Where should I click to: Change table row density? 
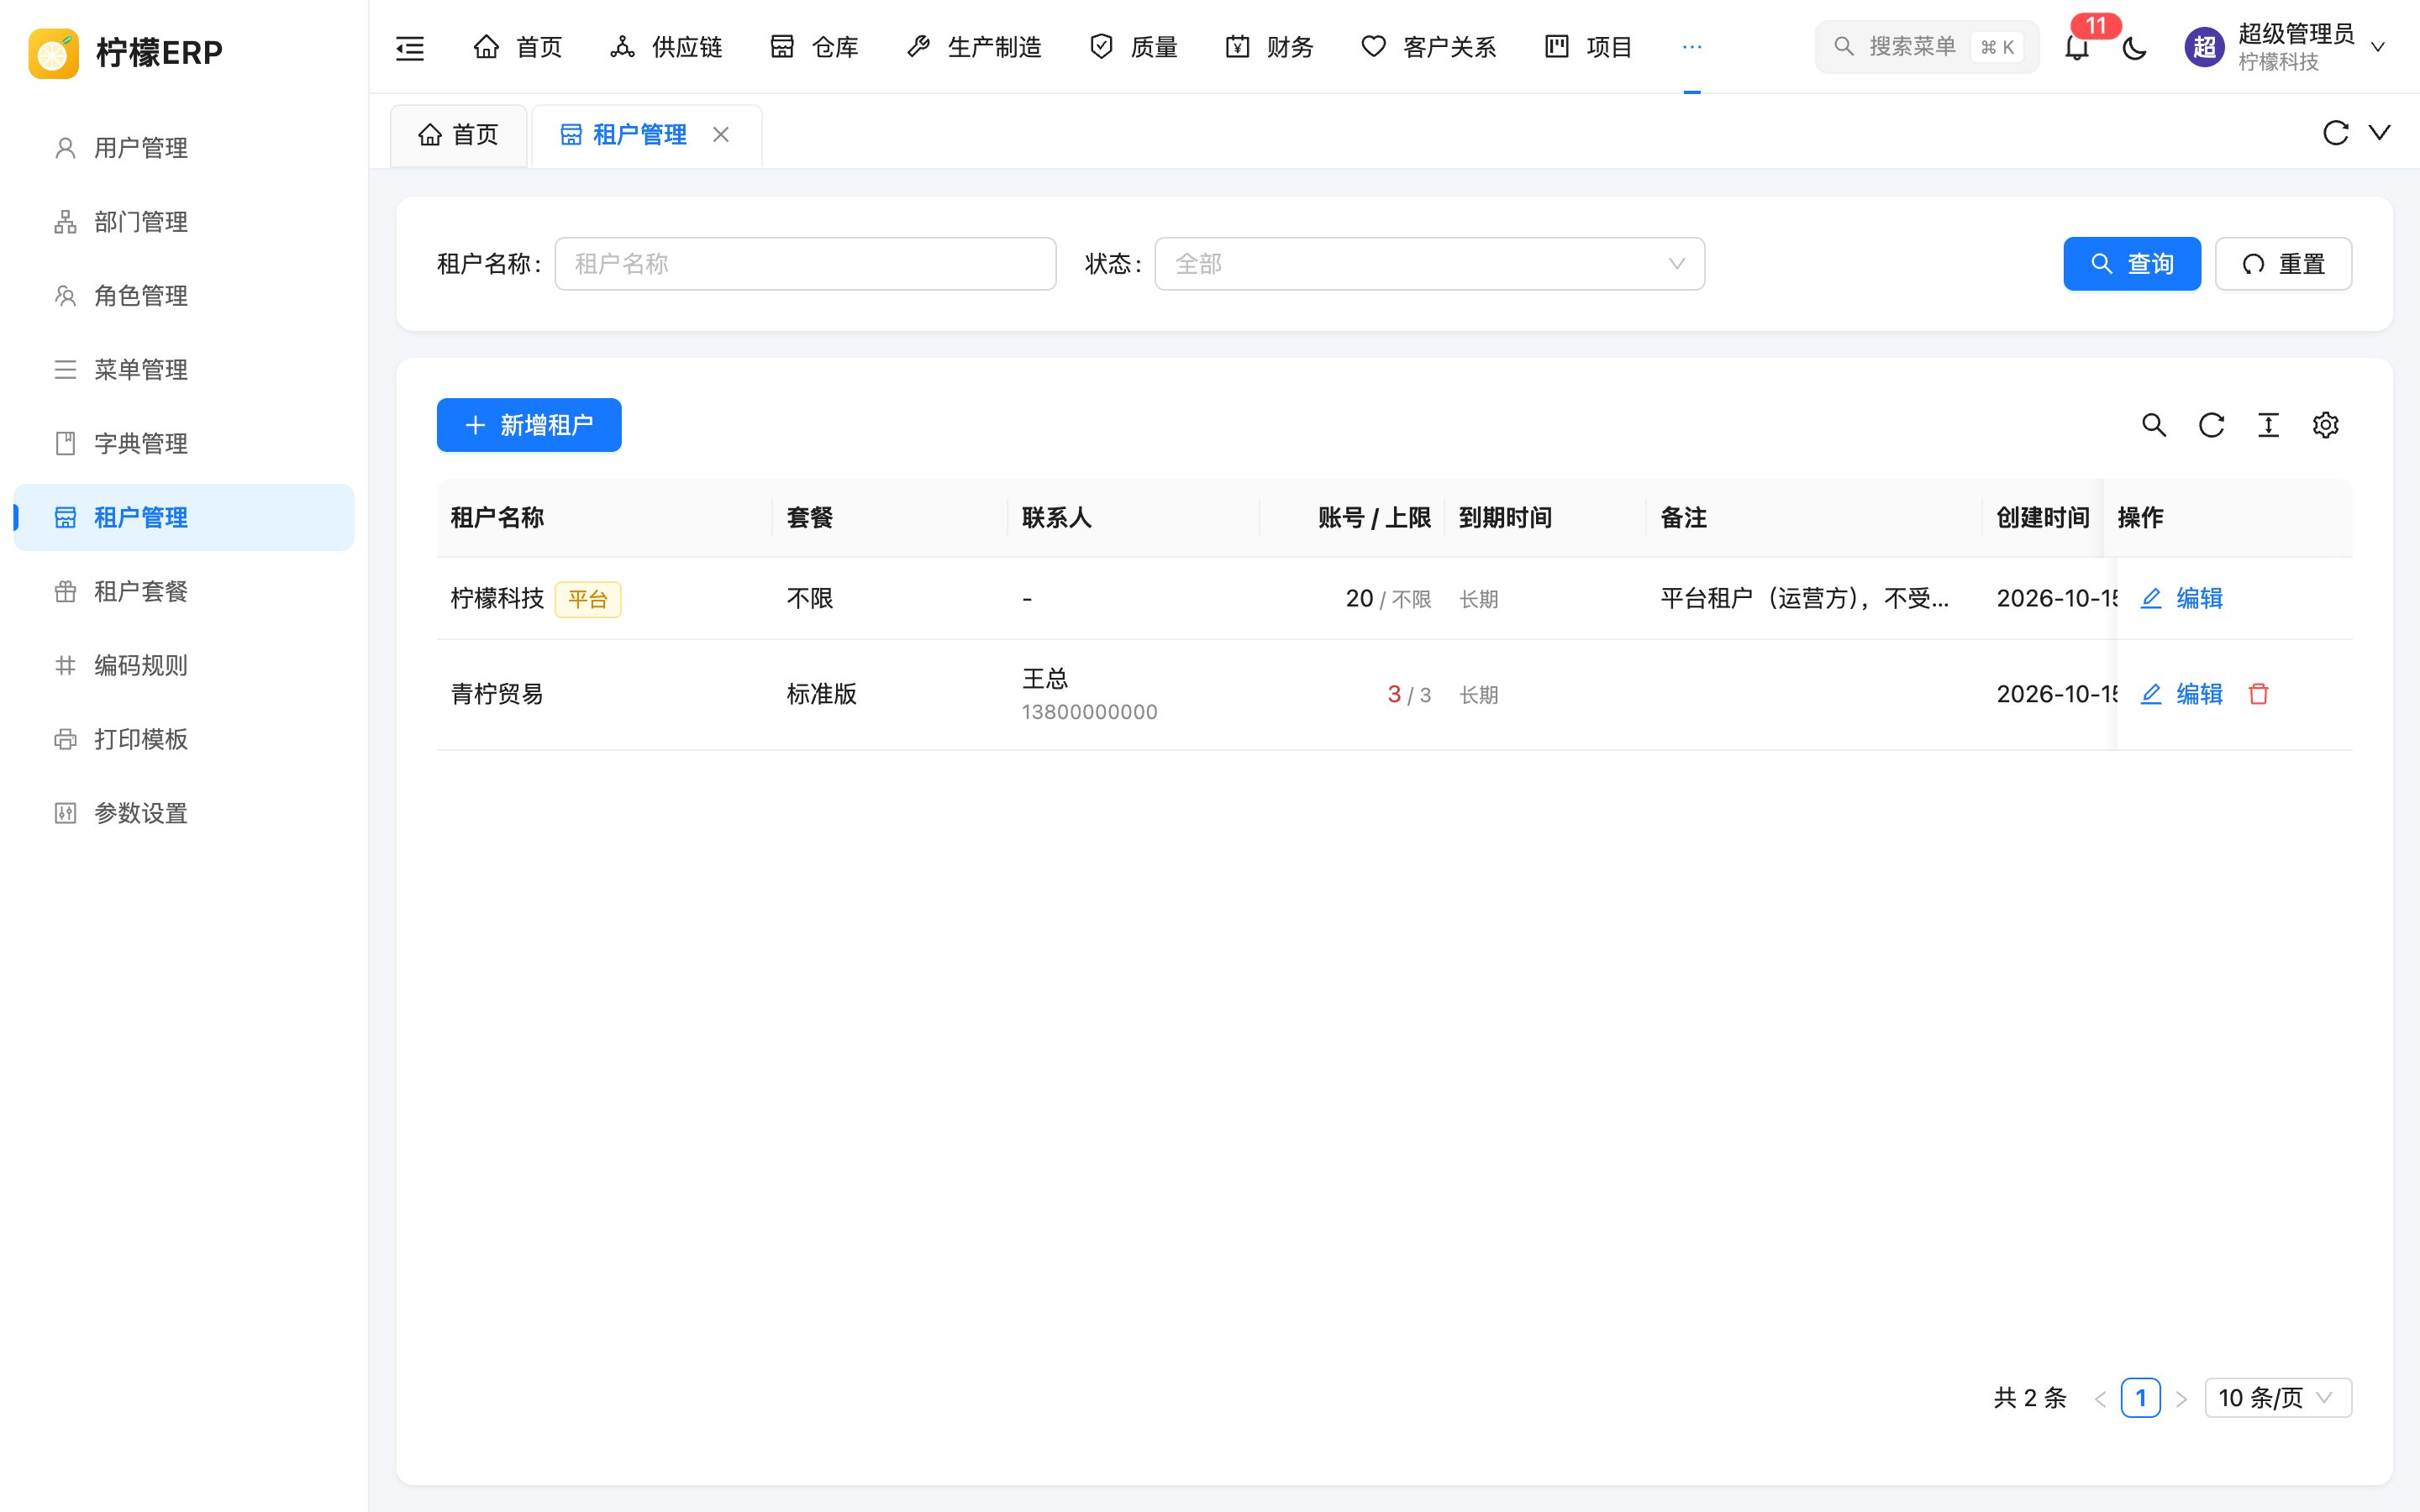[x=2268, y=425]
